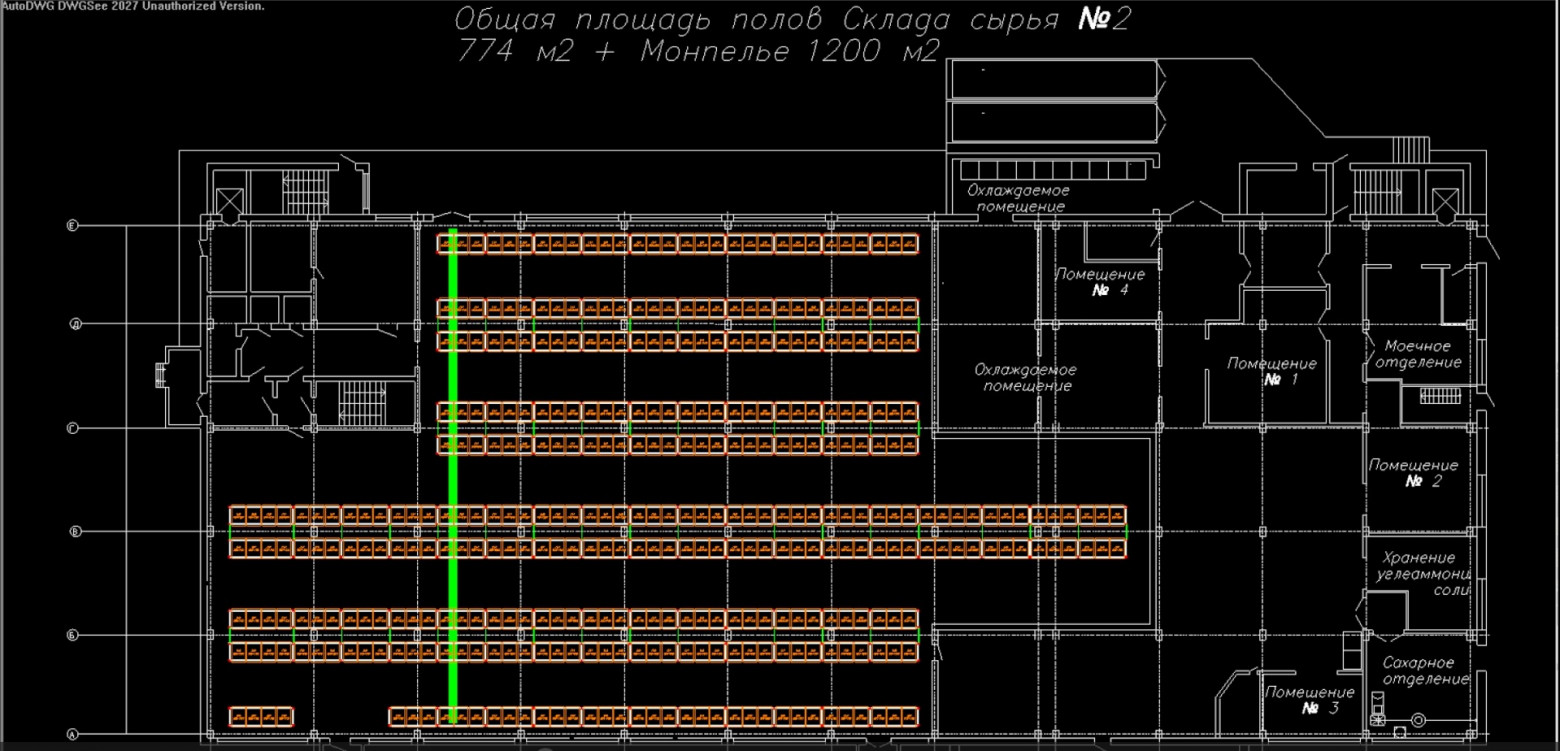Select the grid axis marker Г
This screenshot has height=751, width=1560.
coord(73,428)
